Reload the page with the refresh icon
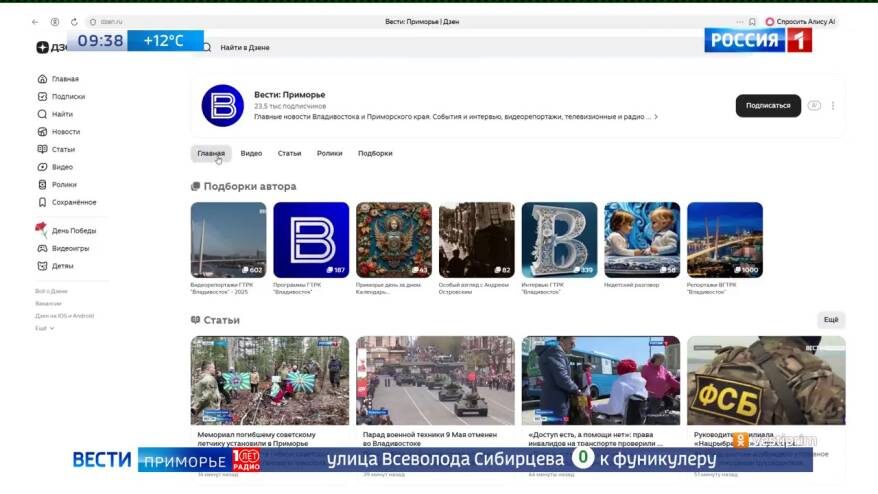Screen dimensions: 878x494 [x=74, y=22]
